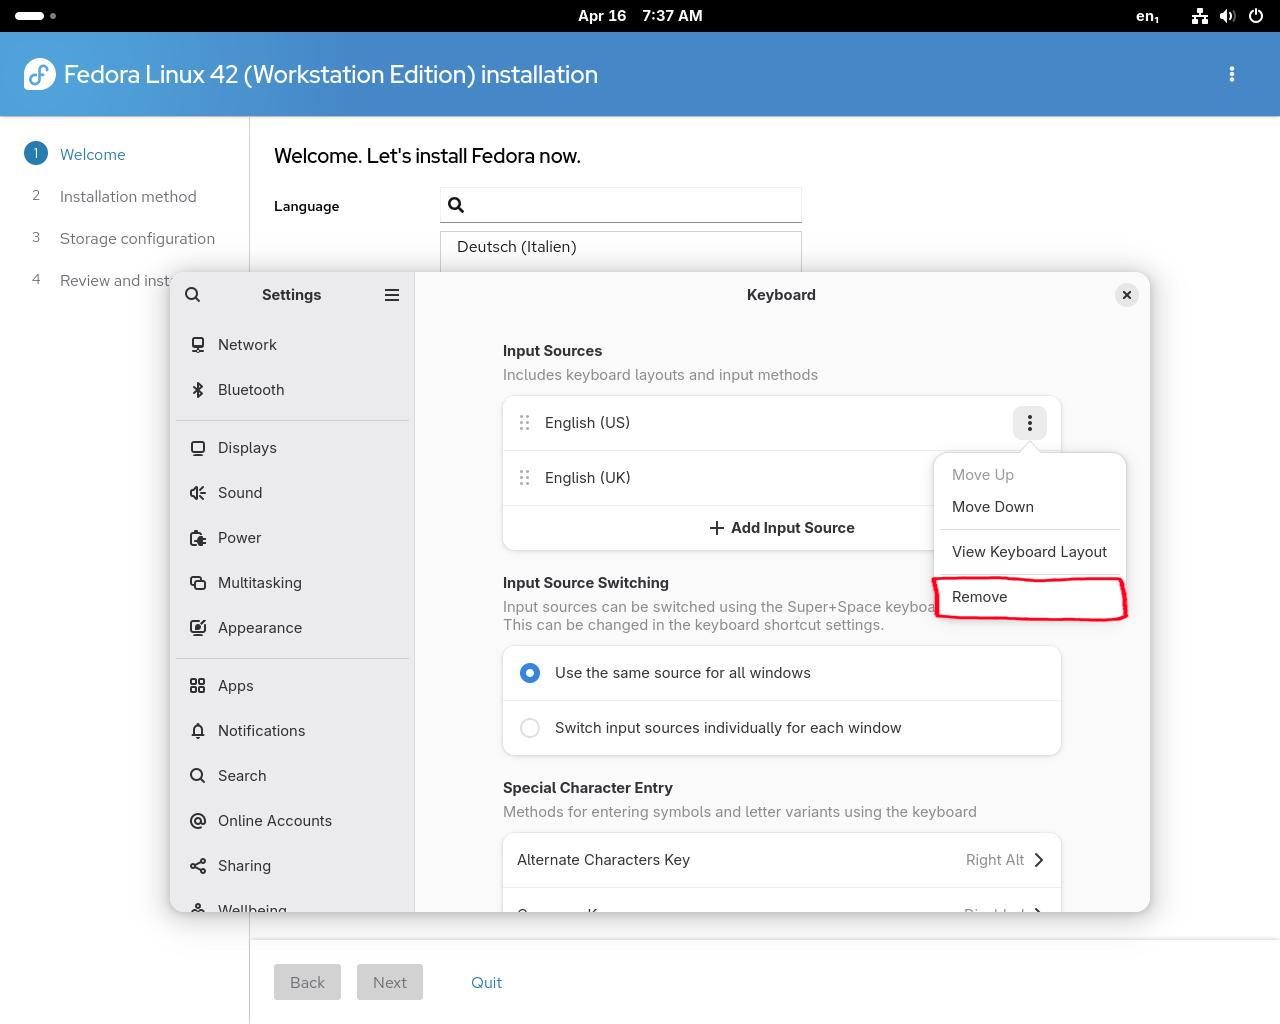Select Deutsch (Italien) in the language list
The image size is (1280, 1024).
tap(621, 247)
